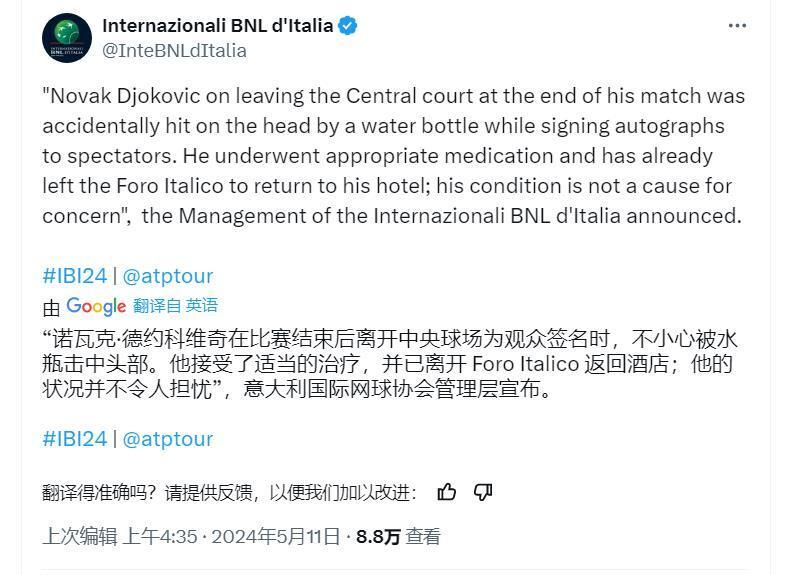Rate translation with thumbs up icon

point(447,492)
